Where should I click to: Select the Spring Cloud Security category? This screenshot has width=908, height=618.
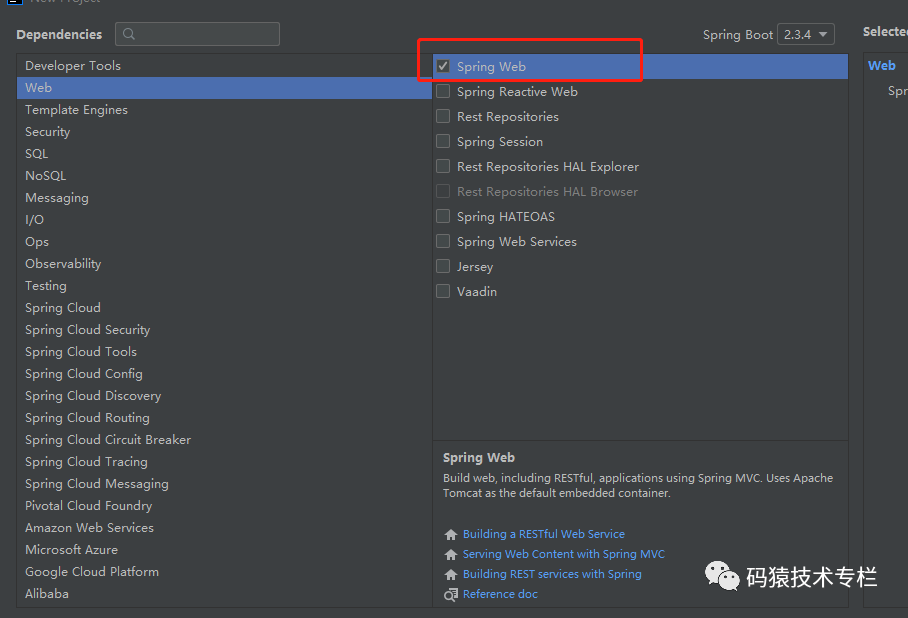tap(224, 330)
